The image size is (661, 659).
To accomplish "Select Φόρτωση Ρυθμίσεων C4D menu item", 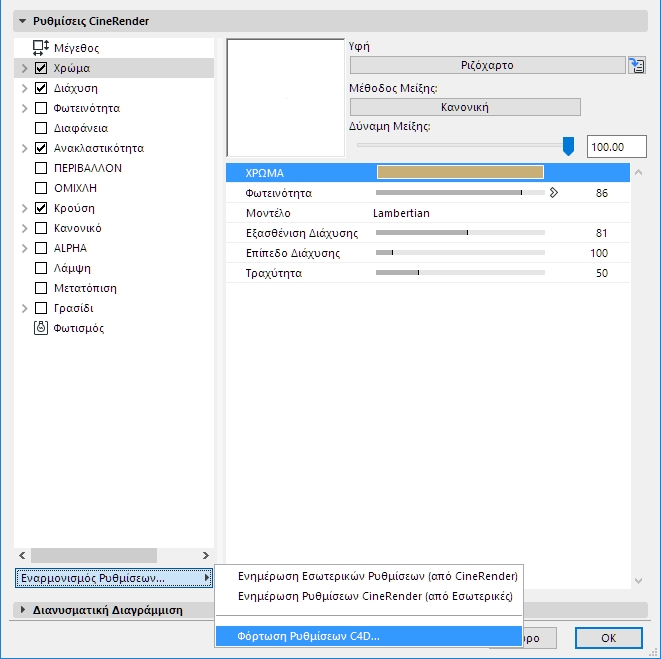I will pos(369,636).
